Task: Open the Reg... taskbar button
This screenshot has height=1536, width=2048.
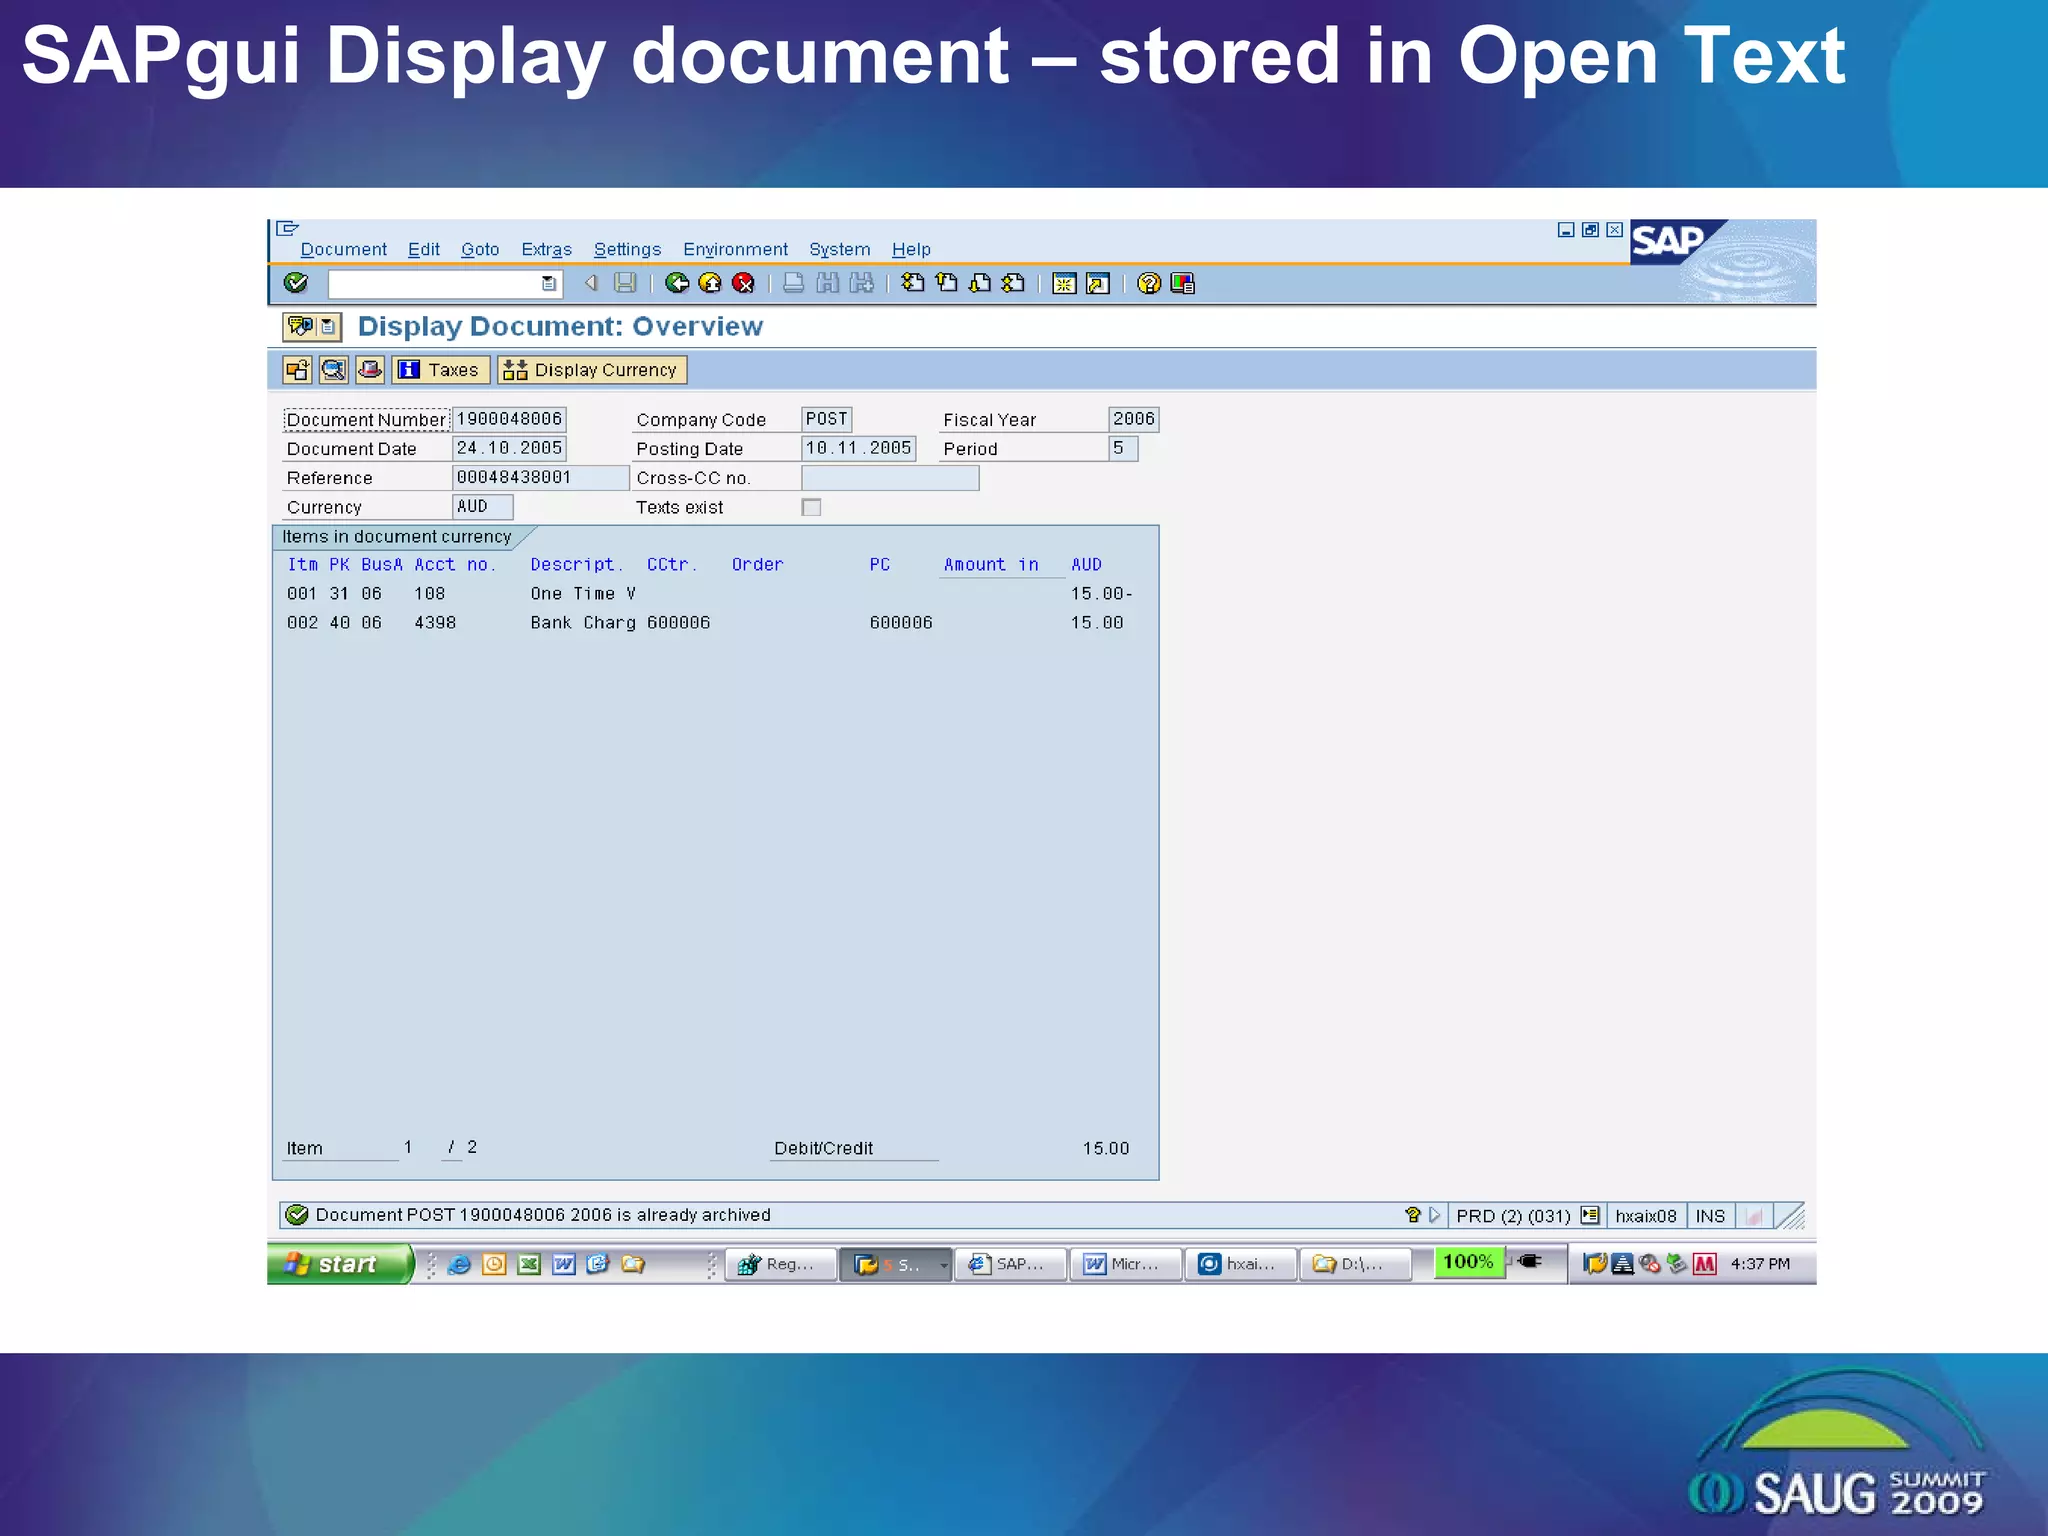Action: point(780,1265)
